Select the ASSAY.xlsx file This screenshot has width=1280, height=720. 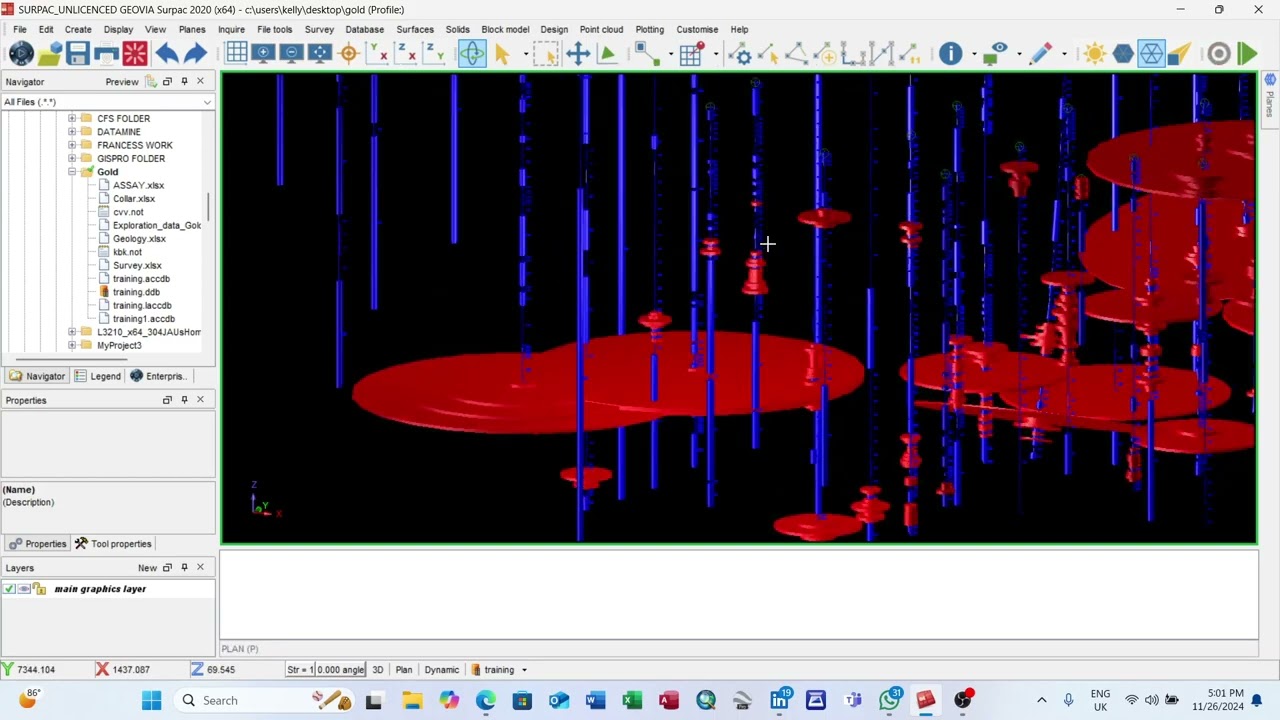(x=138, y=185)
